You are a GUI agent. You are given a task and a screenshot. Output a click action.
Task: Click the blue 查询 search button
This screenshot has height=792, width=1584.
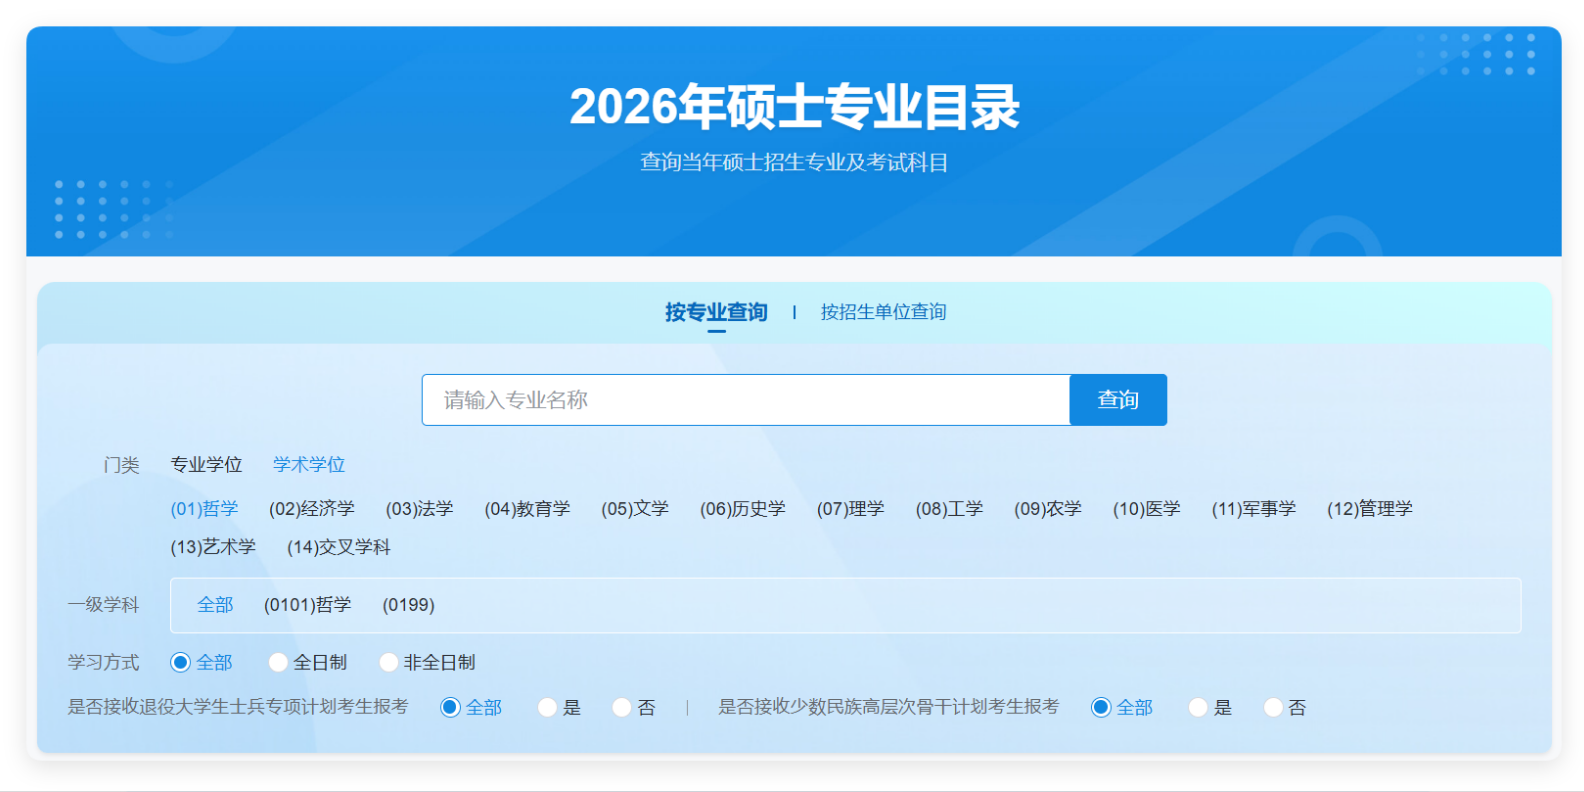tap(1118, 400)
